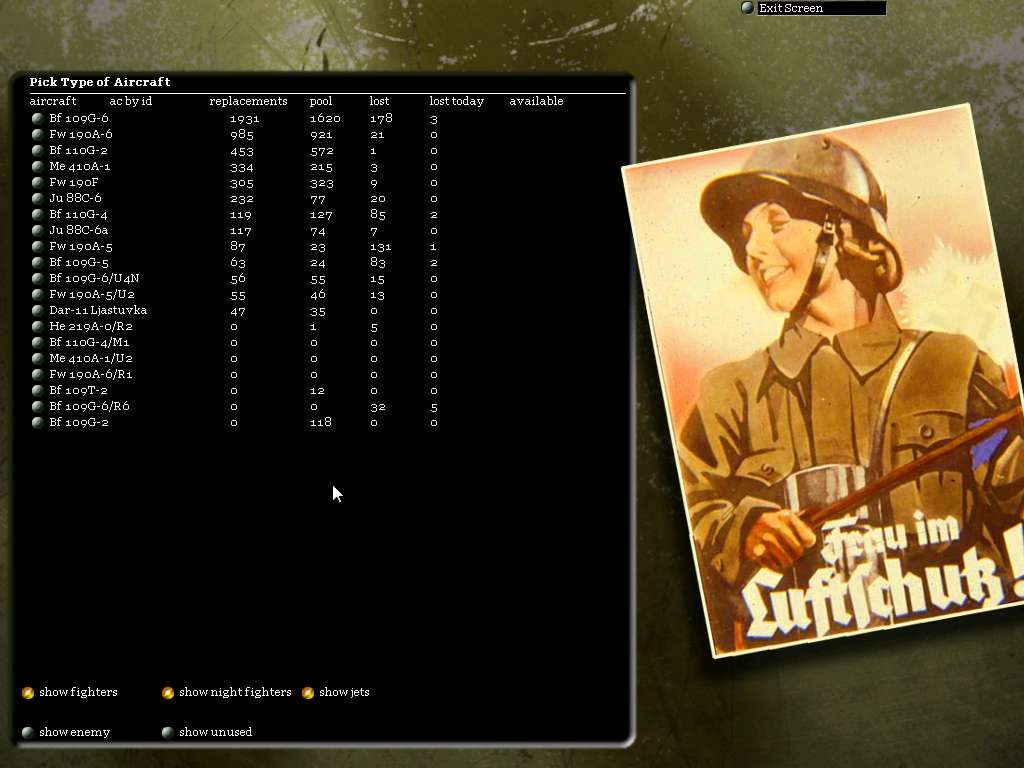1024x768 pixels.
Task: Click the Dar-11 Ljastuvka name text
Action: [x=98, y=310]
